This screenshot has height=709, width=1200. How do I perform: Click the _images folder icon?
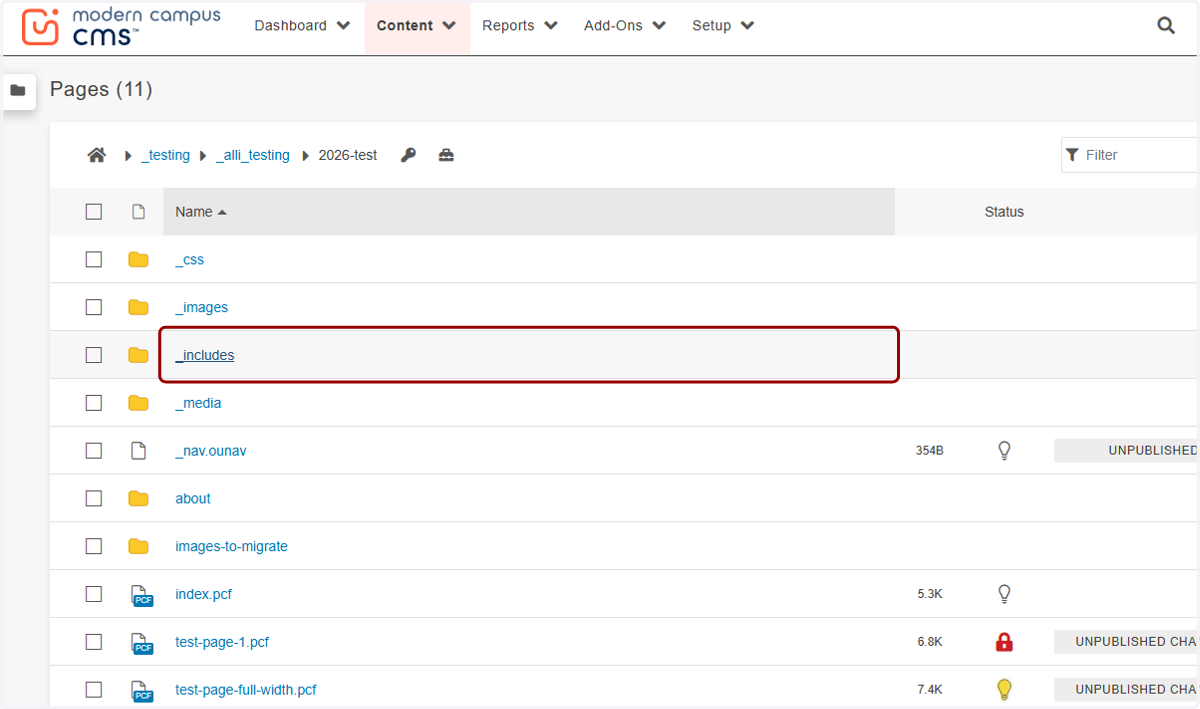[x=138, y=307]
